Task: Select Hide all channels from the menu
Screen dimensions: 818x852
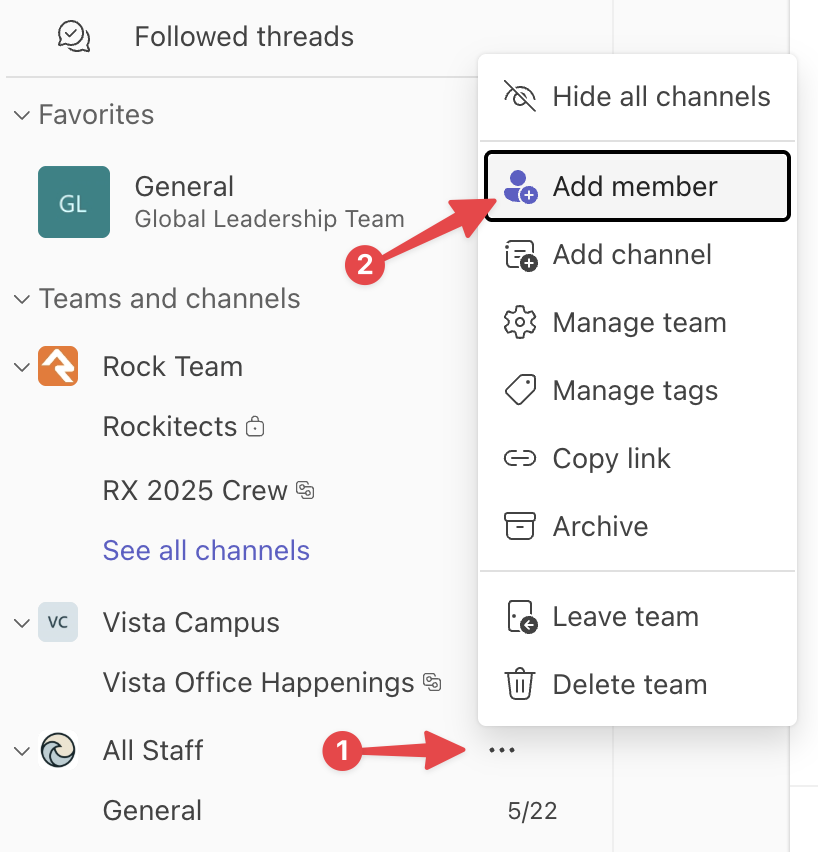Action: pyautogui.click(x=638, y=97)
